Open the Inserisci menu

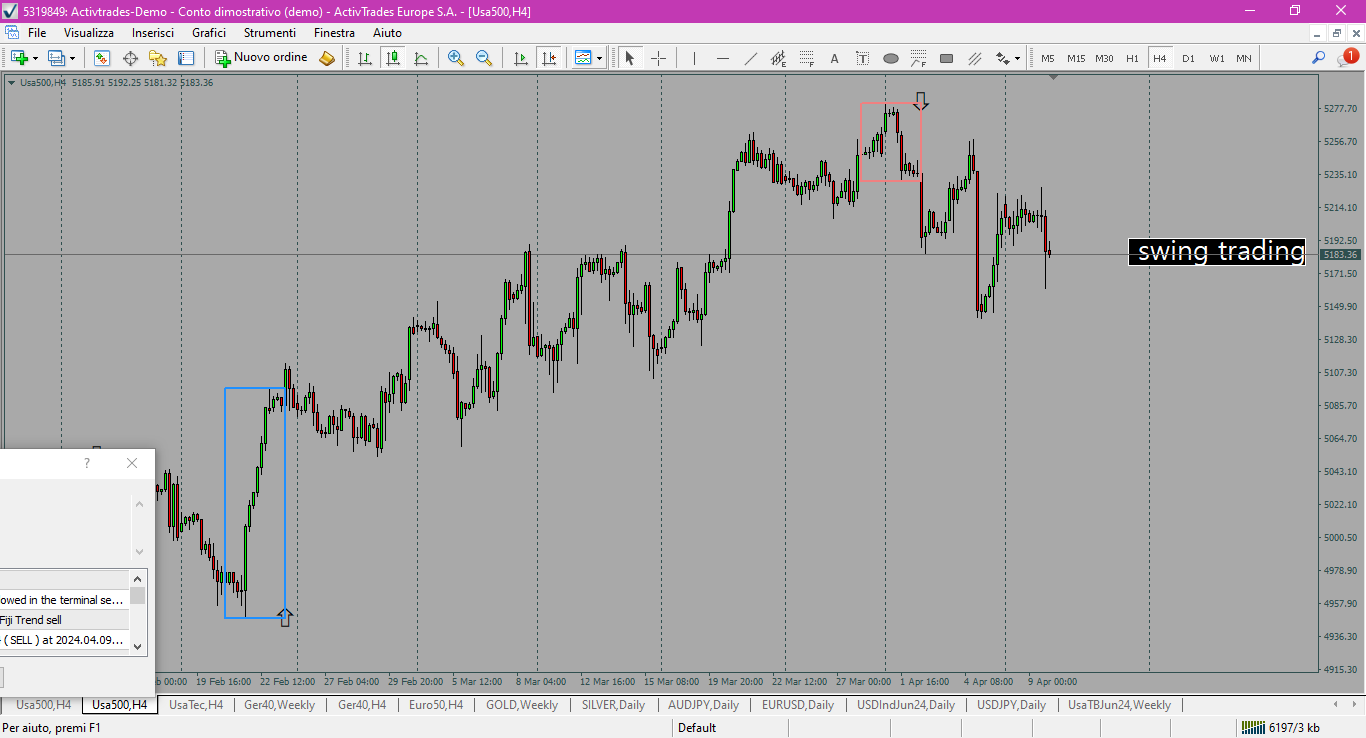pos(153,33)
